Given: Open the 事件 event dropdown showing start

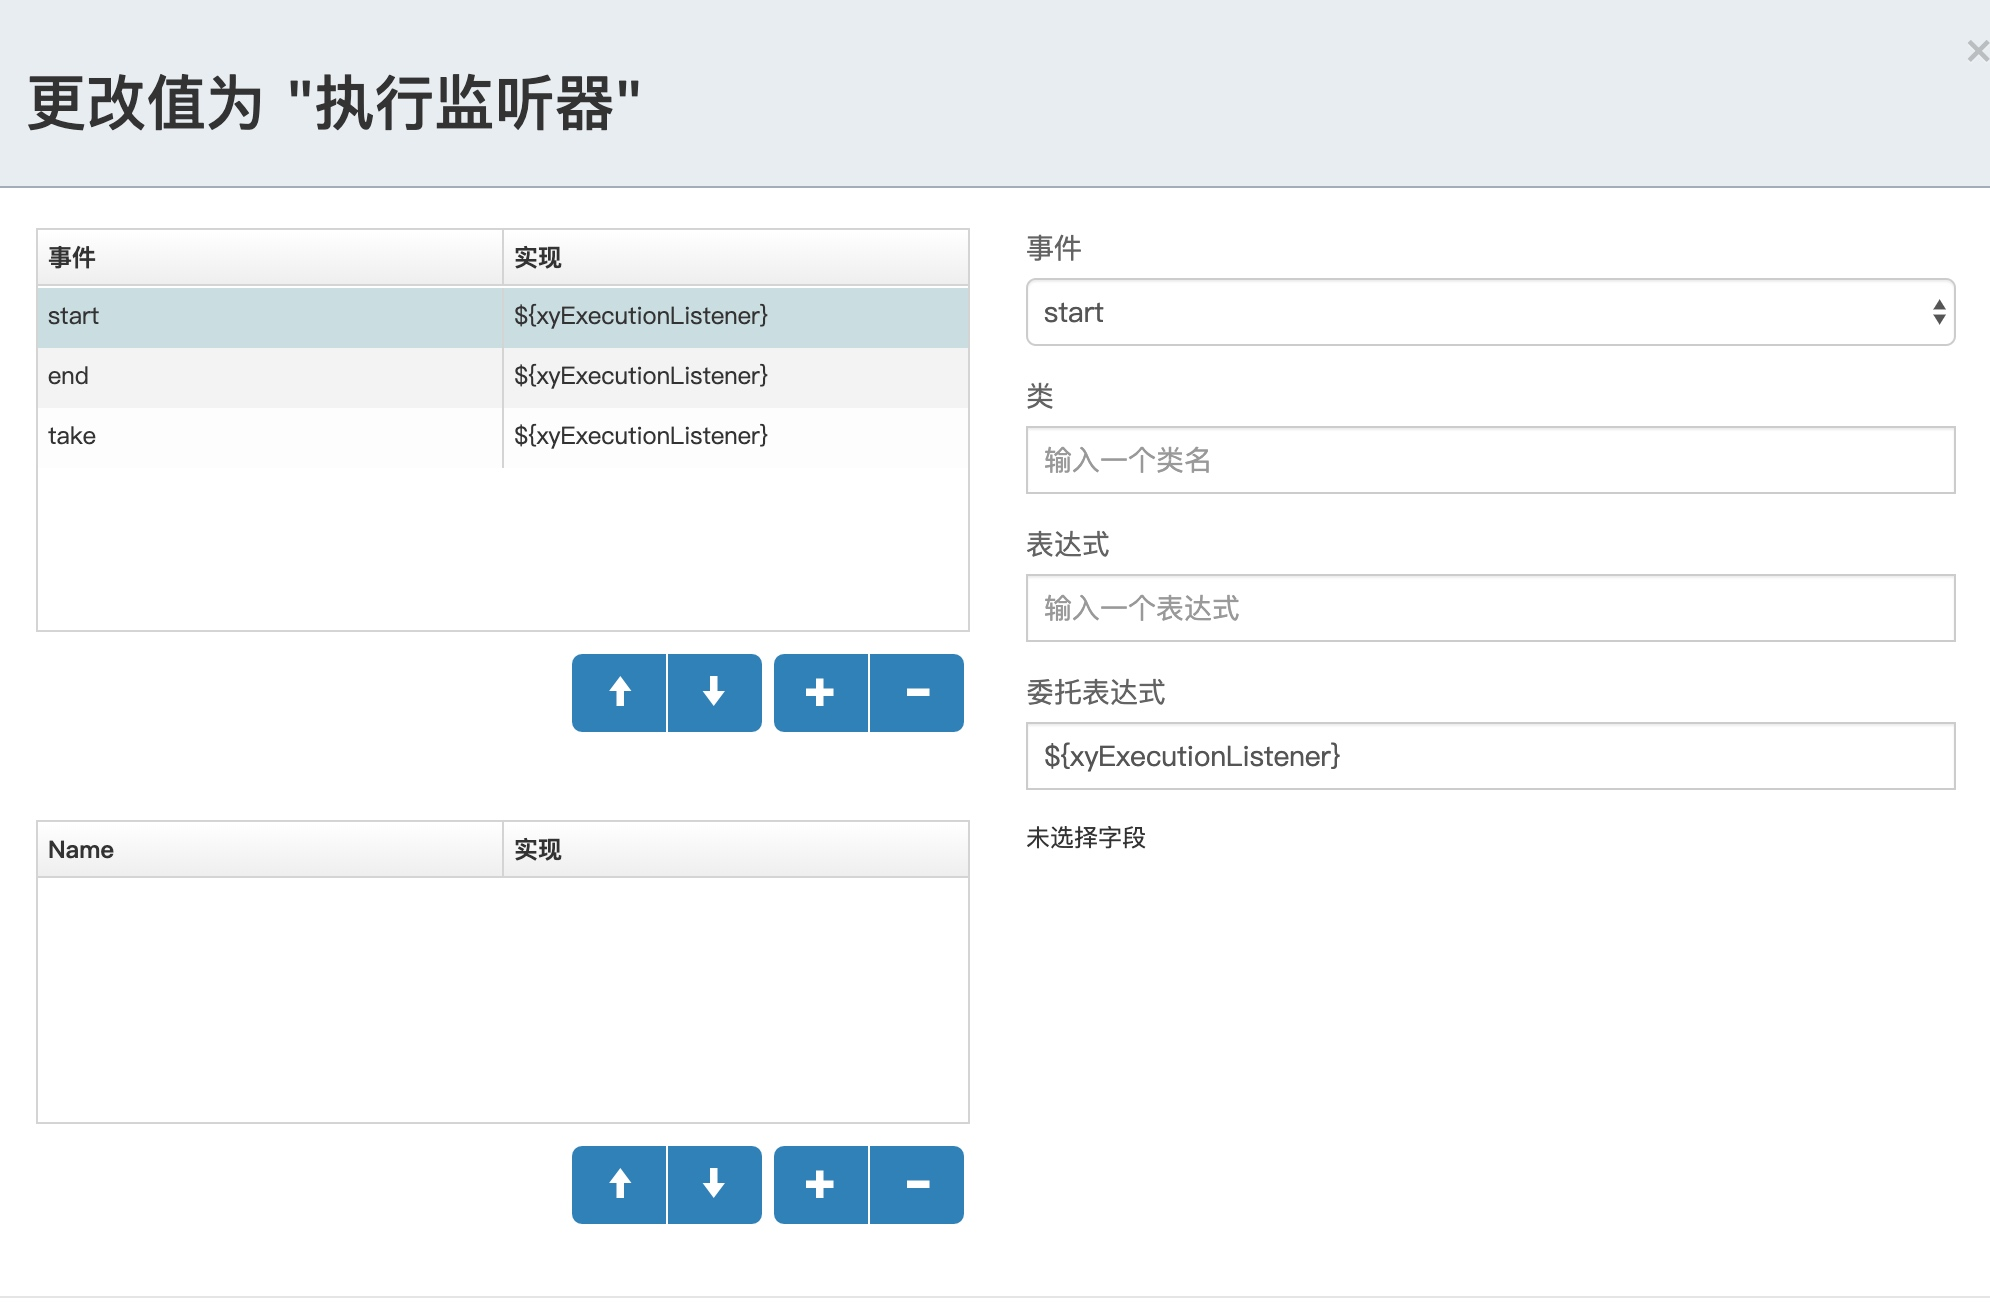Looking at the screenshot, I should pos(1490,313).
